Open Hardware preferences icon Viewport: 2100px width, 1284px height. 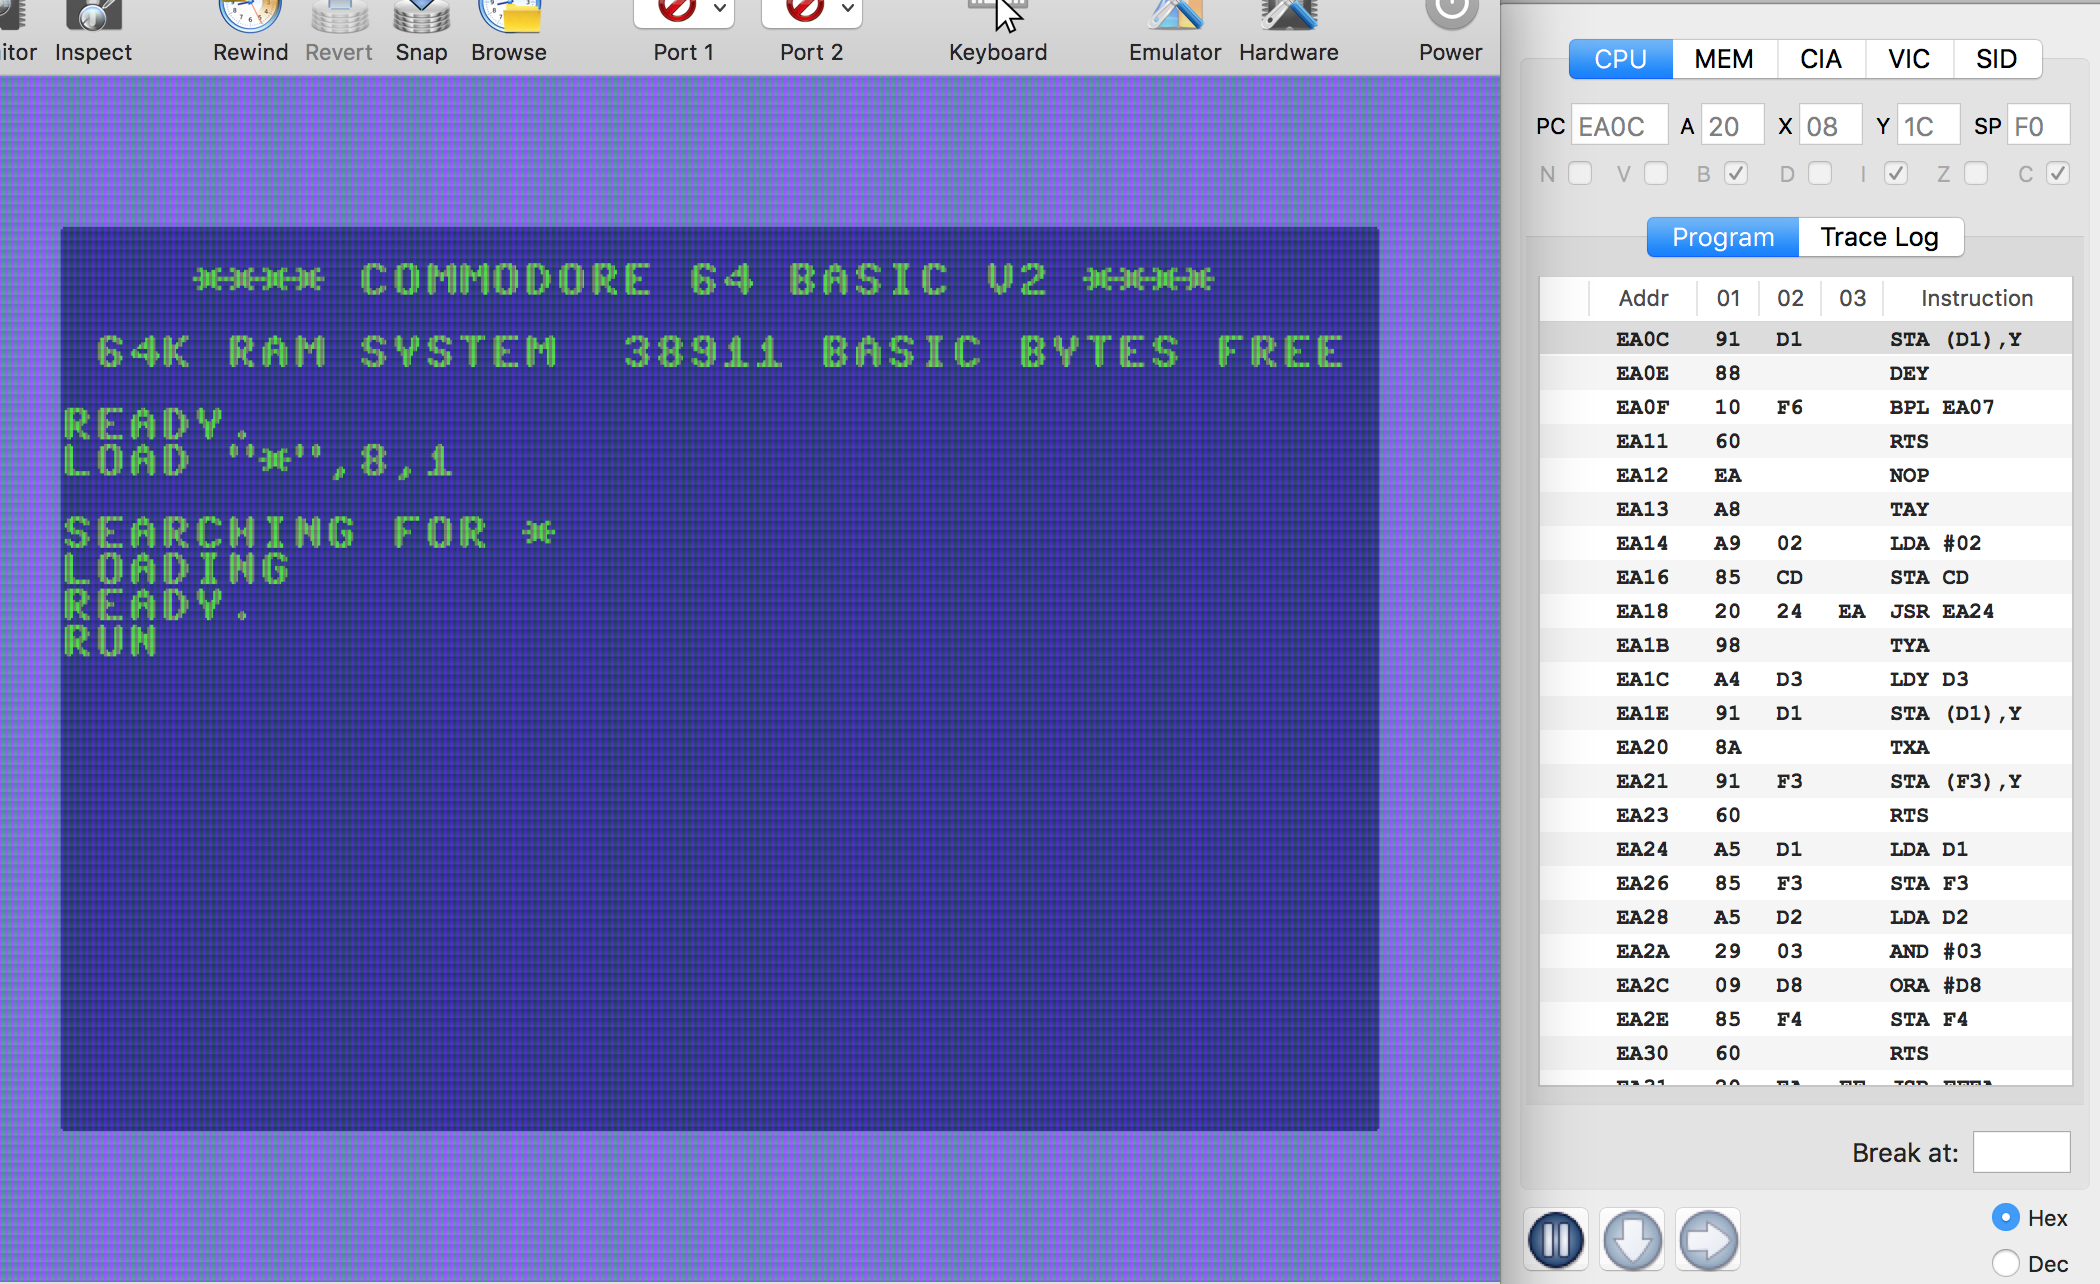(1289, 15)
